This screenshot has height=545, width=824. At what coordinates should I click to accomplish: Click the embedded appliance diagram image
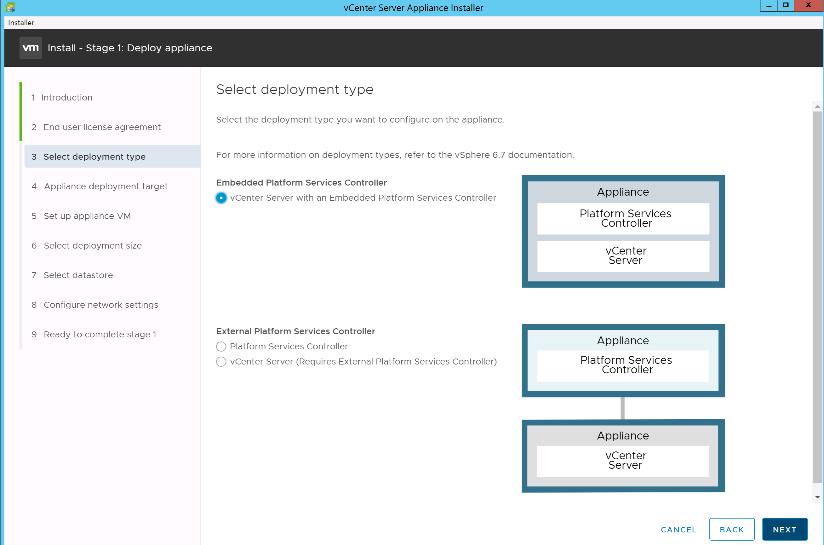(622, 230)
